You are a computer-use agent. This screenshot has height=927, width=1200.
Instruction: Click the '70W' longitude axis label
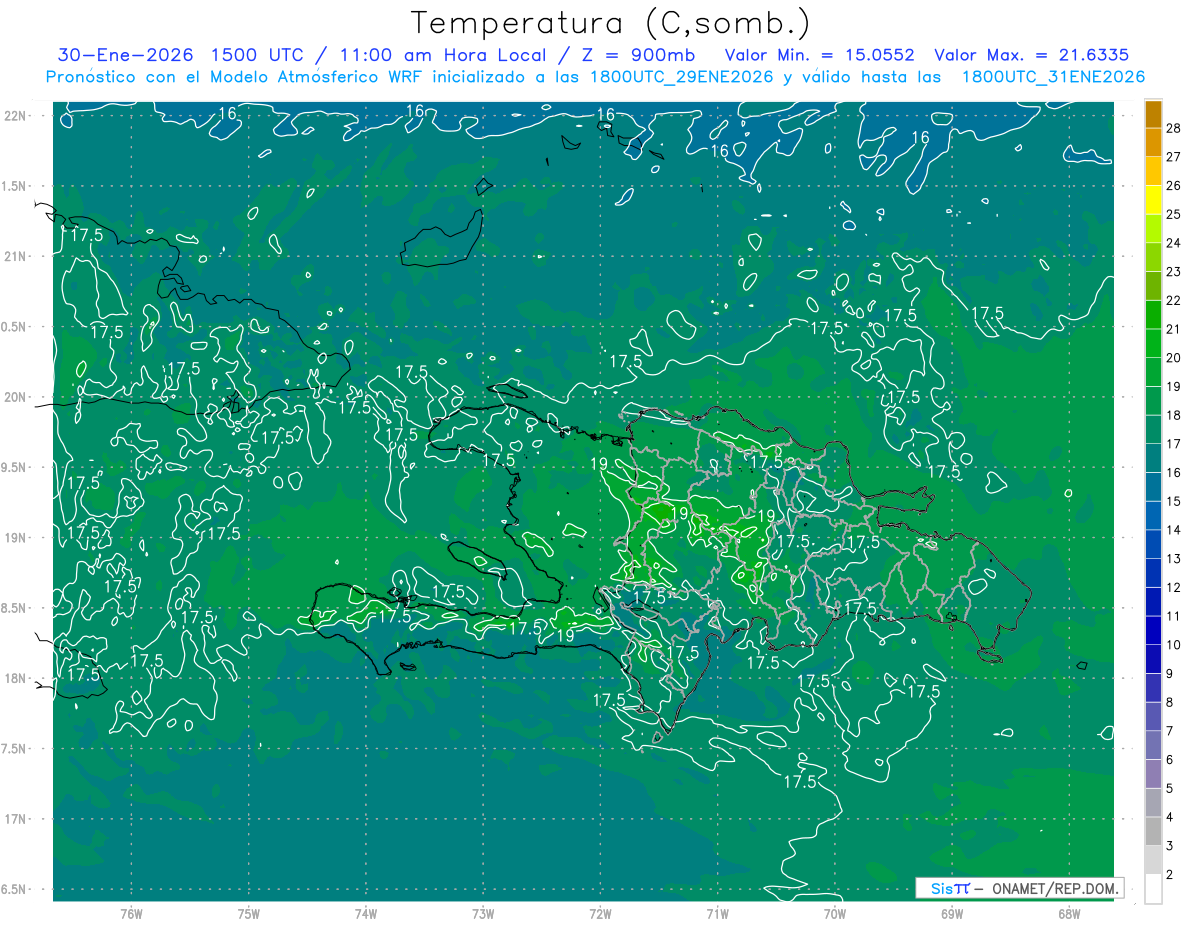click(x=835, y=913)
